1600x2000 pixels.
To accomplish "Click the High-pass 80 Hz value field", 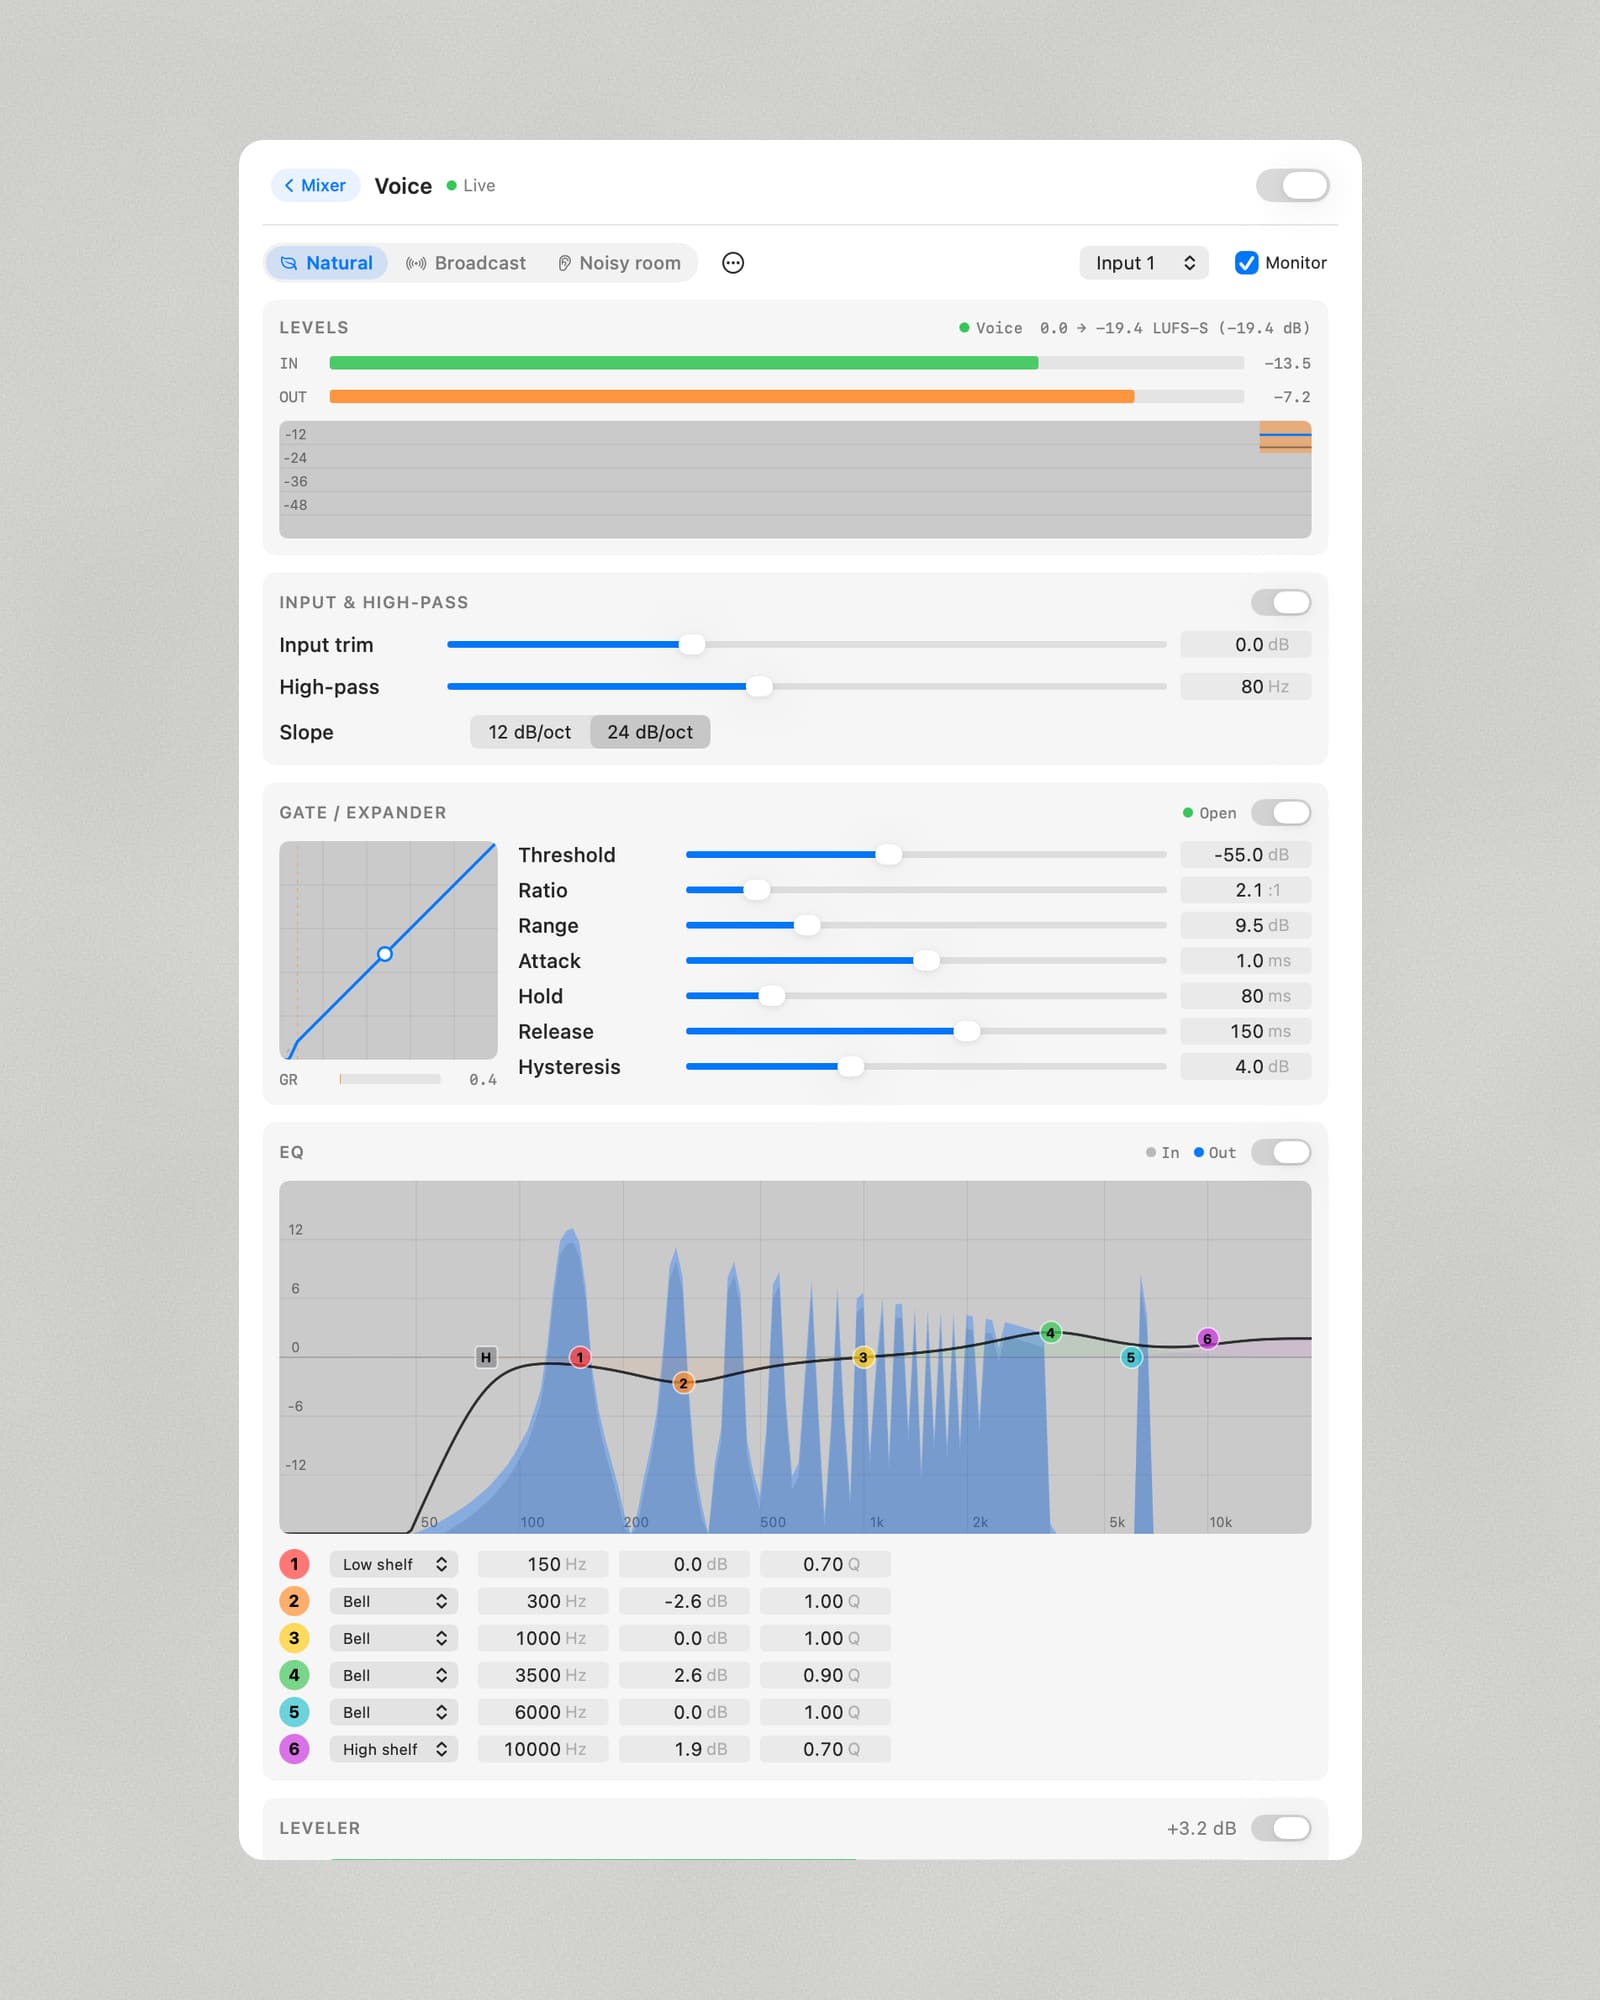I will pyautogui.click(x=1245, y=687).
